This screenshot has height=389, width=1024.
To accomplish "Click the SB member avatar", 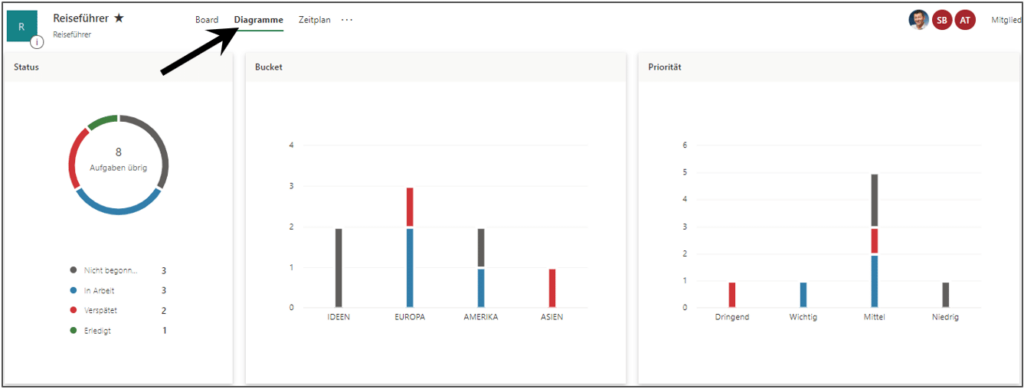I will (942, 20).
